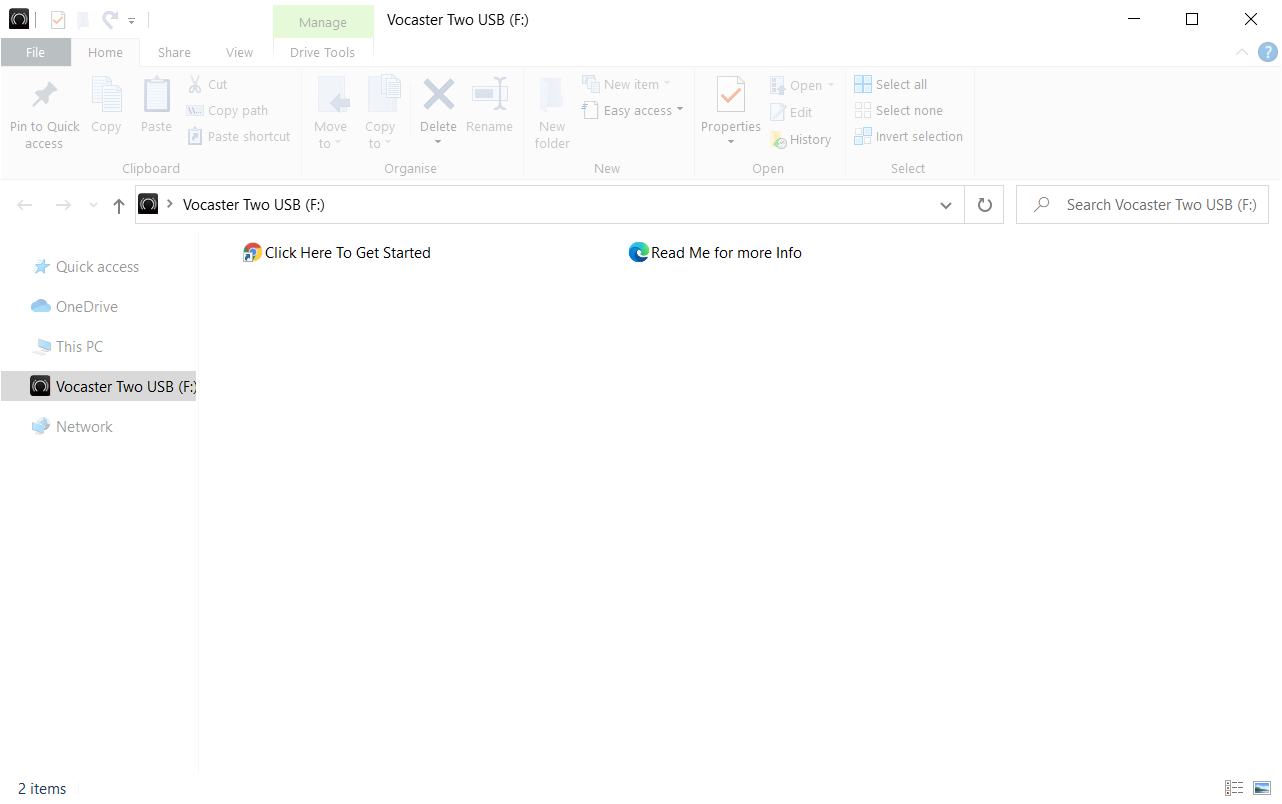Select Vocaster Two USB (F:) in sidebar

click(98, 386)
